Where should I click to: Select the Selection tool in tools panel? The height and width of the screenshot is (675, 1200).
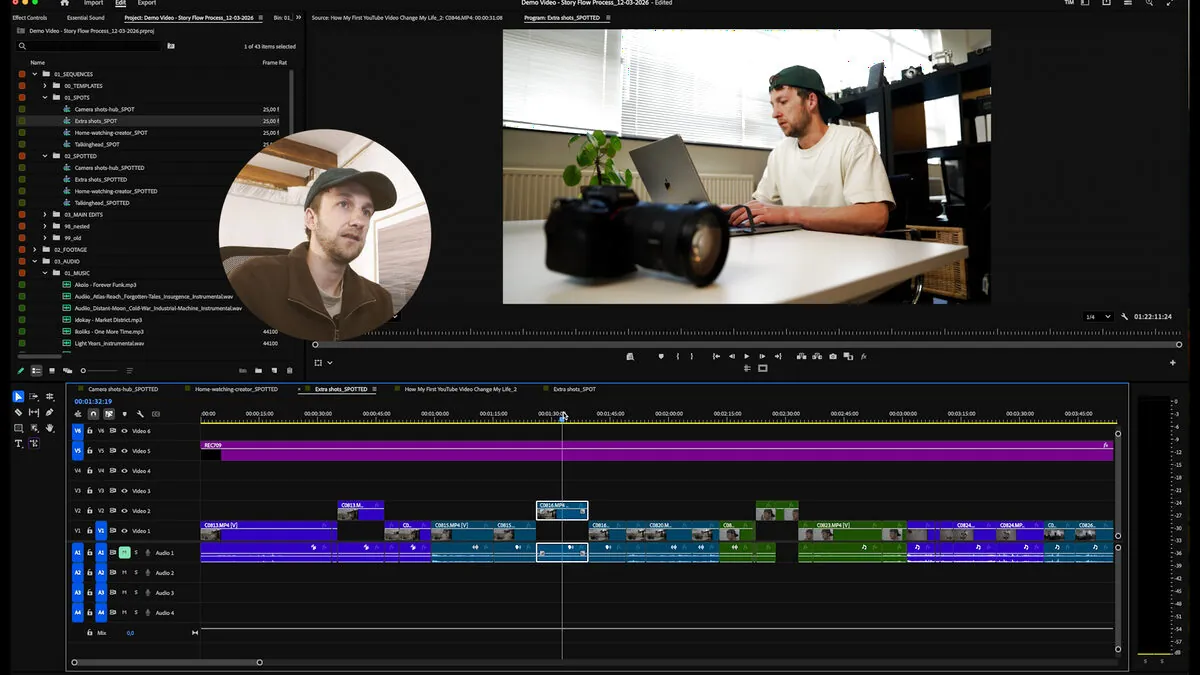click(18, 397)
